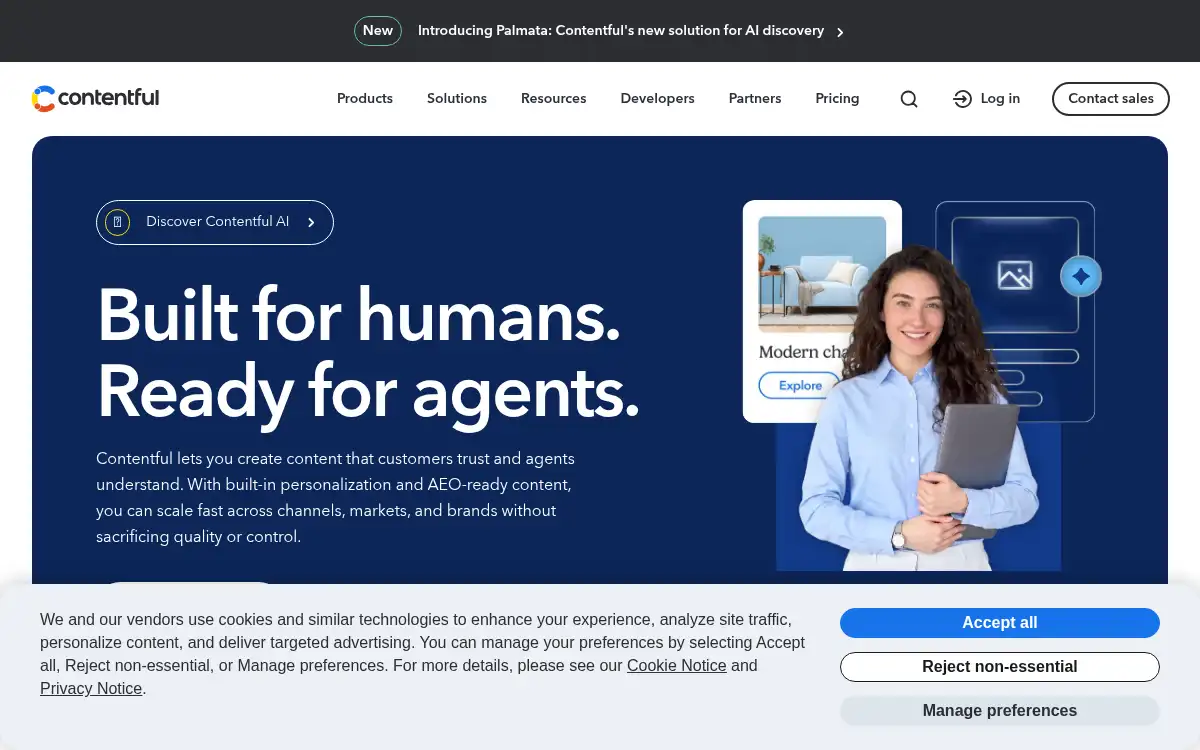1200x750 pixels.
Task: Click the Log in arrow icon
Action: coord(962,99)
